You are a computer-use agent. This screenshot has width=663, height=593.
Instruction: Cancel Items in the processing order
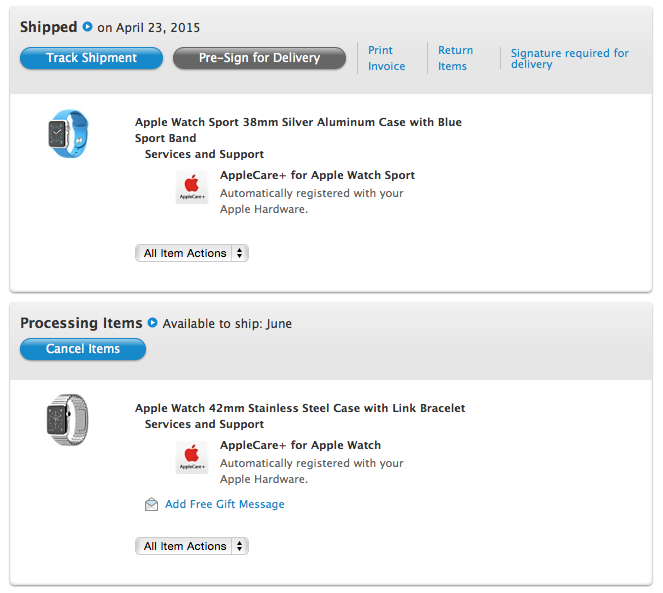point(83,349)
